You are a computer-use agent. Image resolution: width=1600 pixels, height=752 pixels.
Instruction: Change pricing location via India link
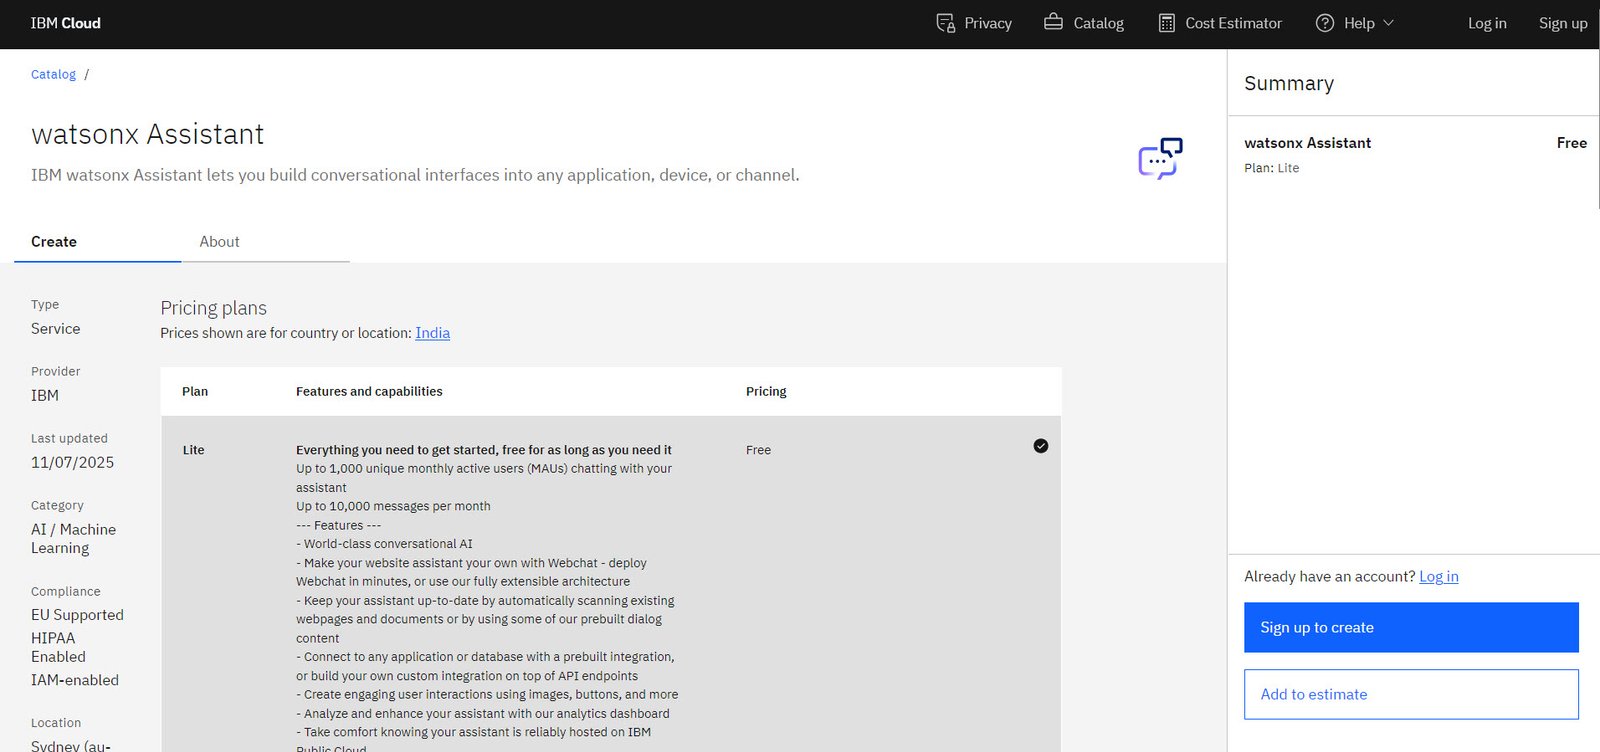433,333
